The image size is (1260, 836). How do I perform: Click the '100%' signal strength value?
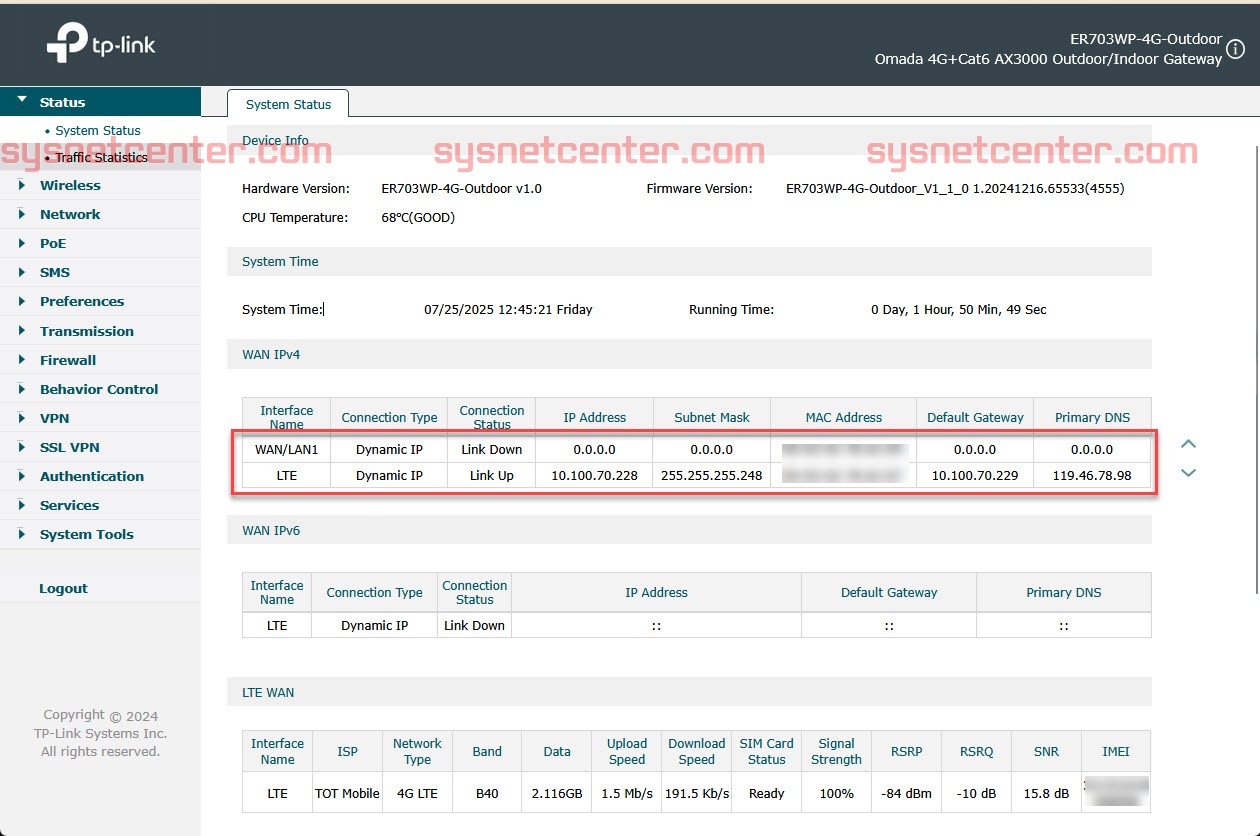coord(836,793)
